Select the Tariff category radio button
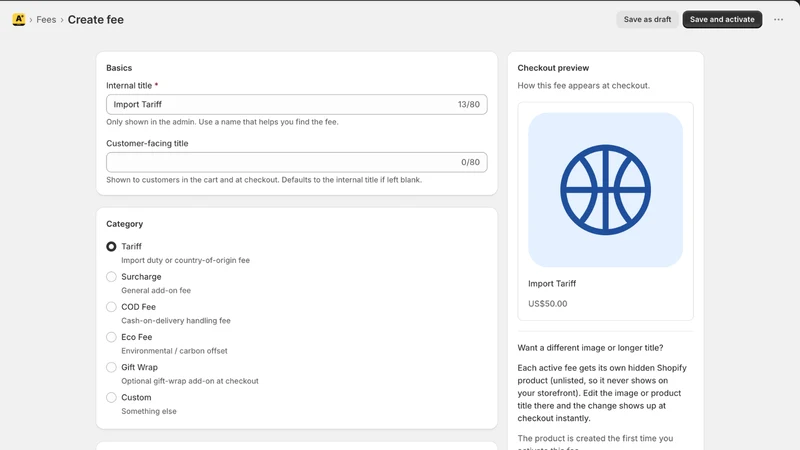The width and height of the screenshot is (800, 450). click(111, 246)
